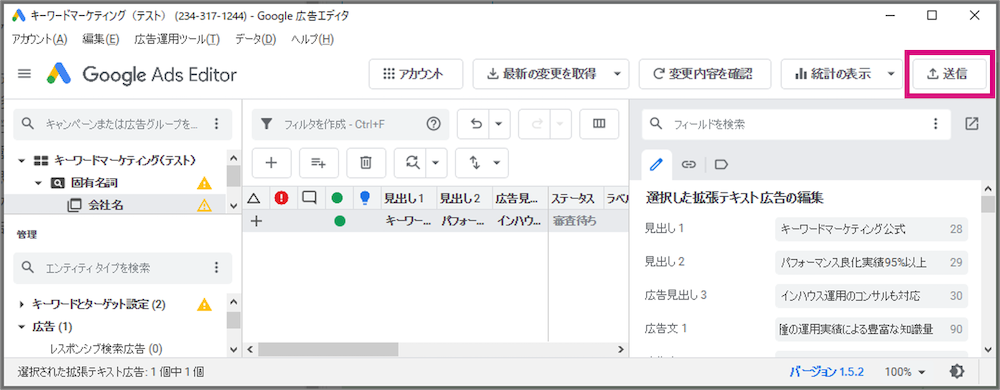Expand the undo history dropdown

[x=499, y=124]
